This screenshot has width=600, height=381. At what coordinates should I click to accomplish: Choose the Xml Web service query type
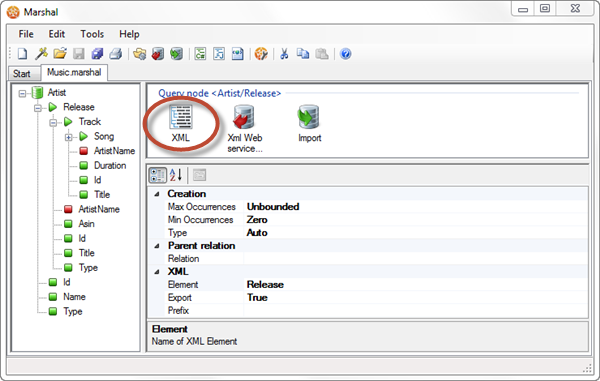[x=245, y=129]
